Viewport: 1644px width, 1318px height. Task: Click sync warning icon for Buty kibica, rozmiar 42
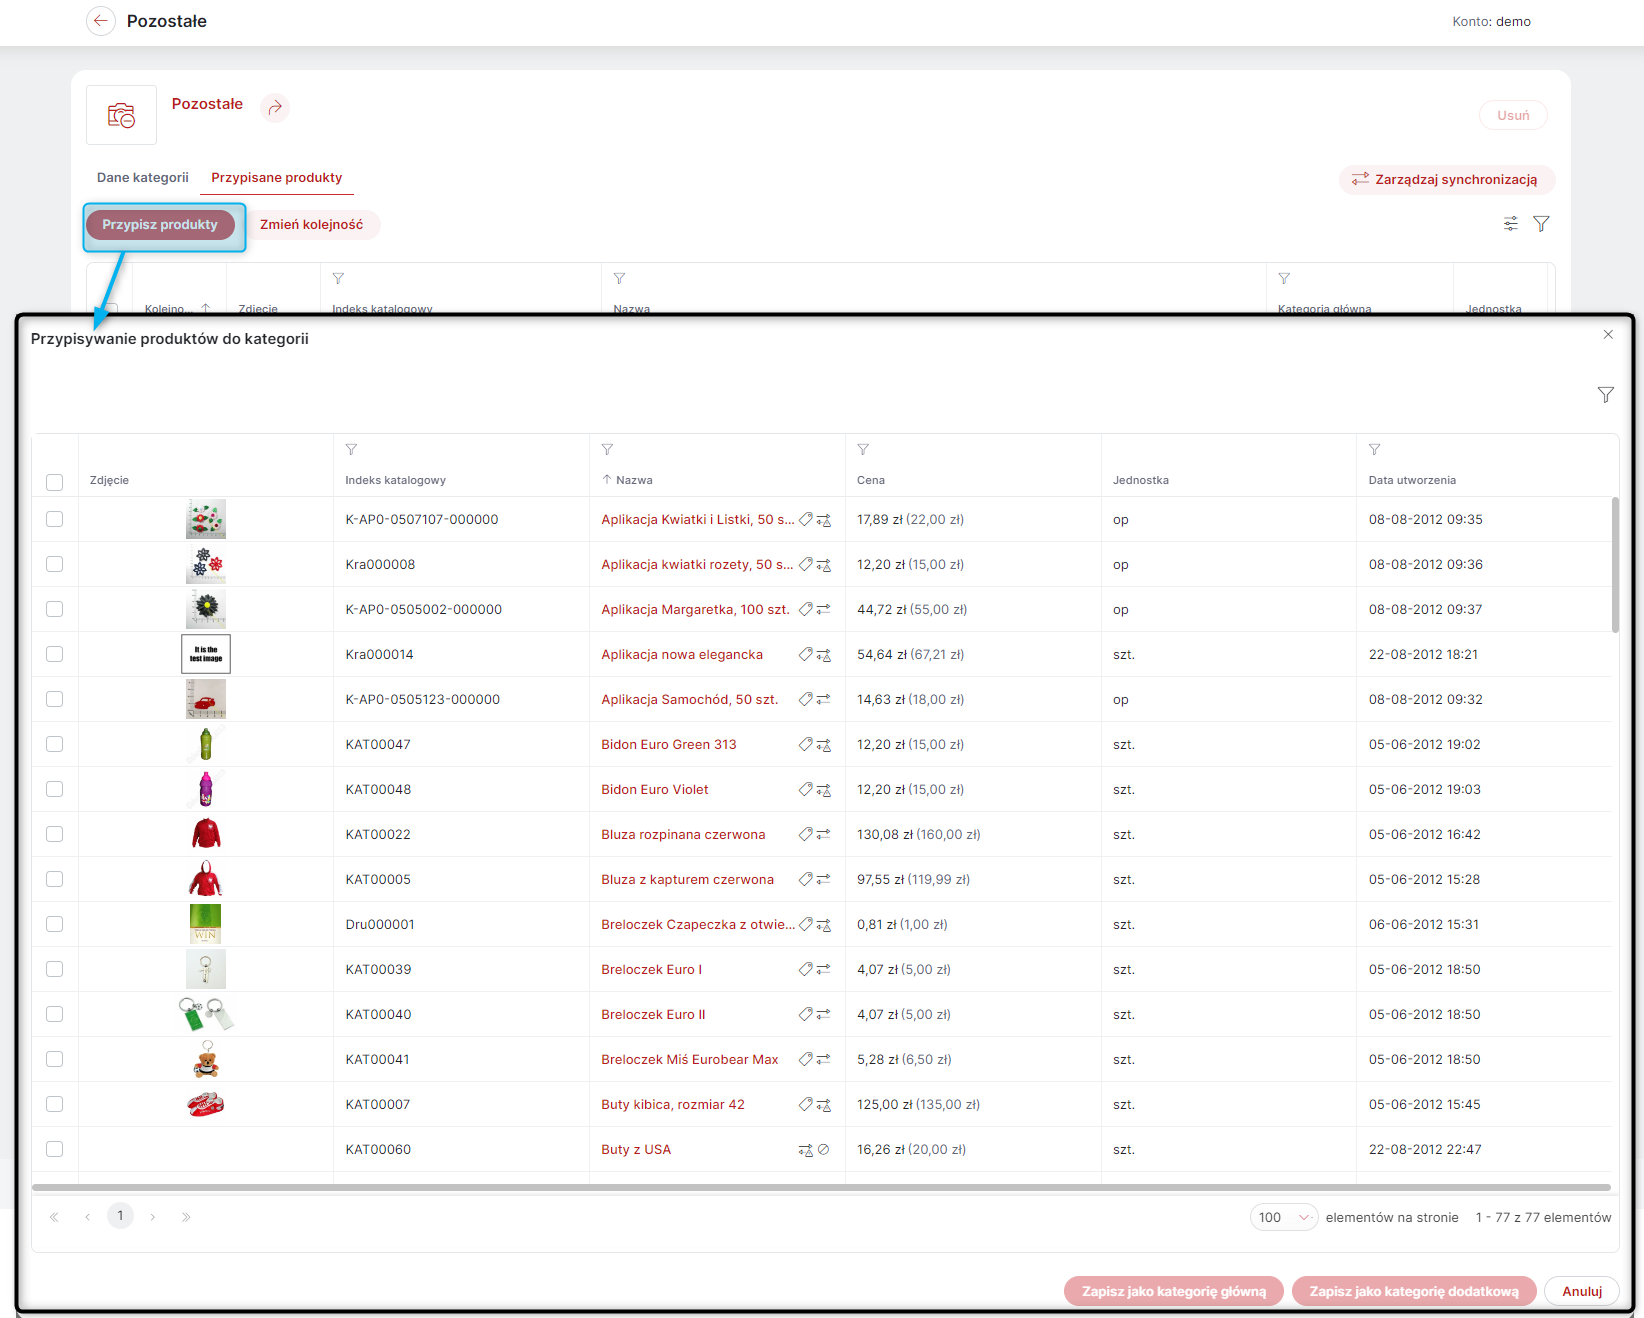pos(824,1105)
